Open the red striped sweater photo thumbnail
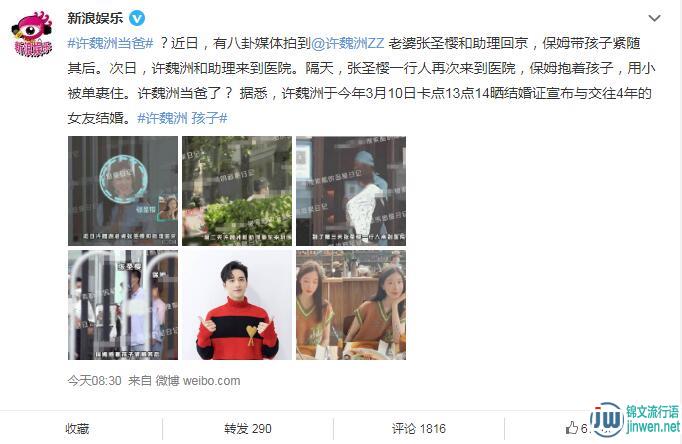This screenshot has width=682, height=444. tap(237, 305)
